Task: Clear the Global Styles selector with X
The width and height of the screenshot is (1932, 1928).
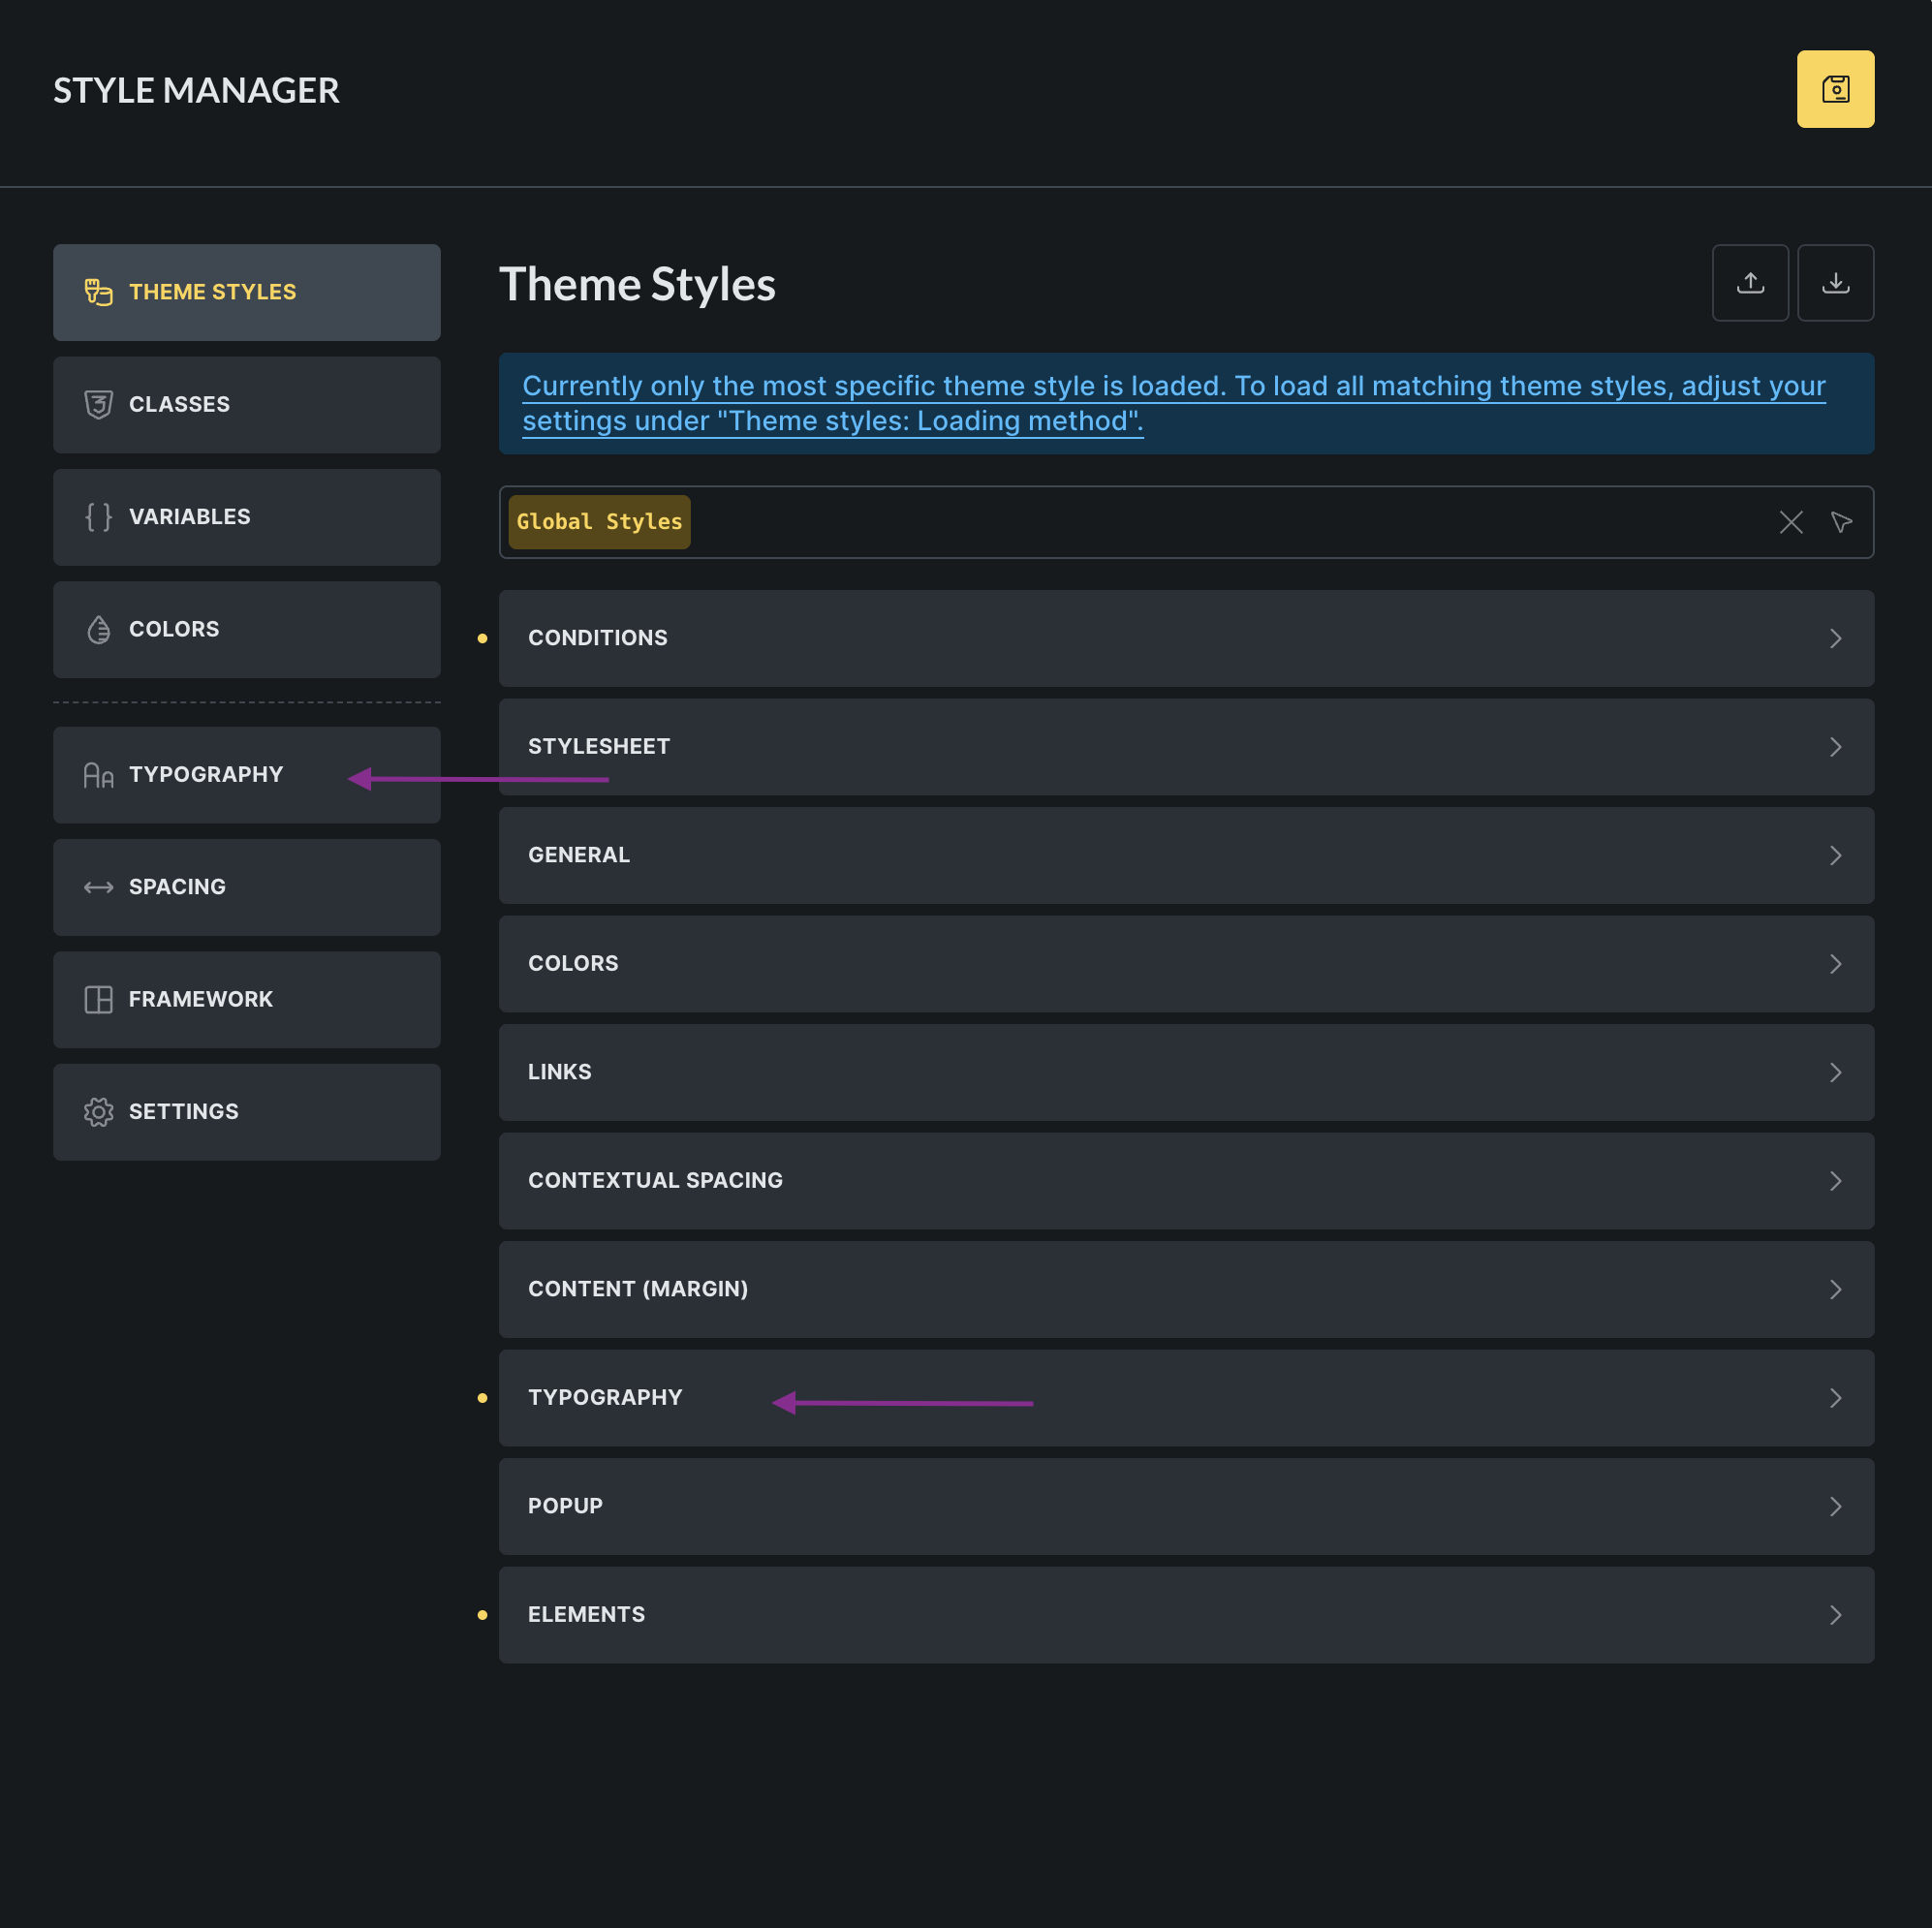Action: point(1790,522)
